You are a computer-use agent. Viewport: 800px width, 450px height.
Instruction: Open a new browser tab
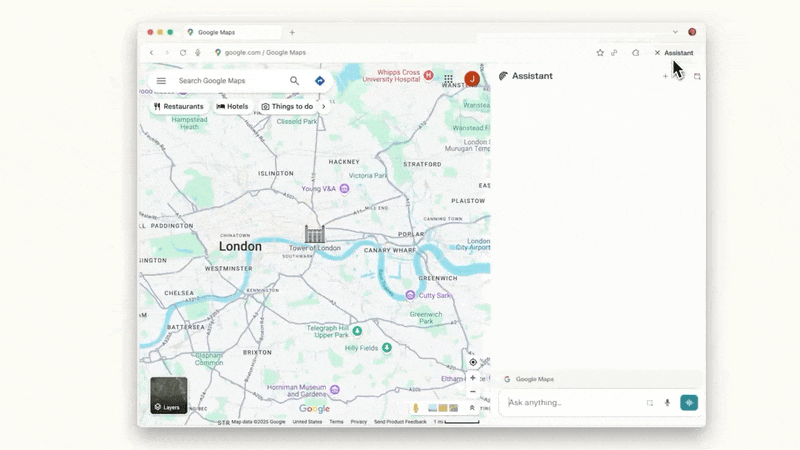(x=292, y=32)
